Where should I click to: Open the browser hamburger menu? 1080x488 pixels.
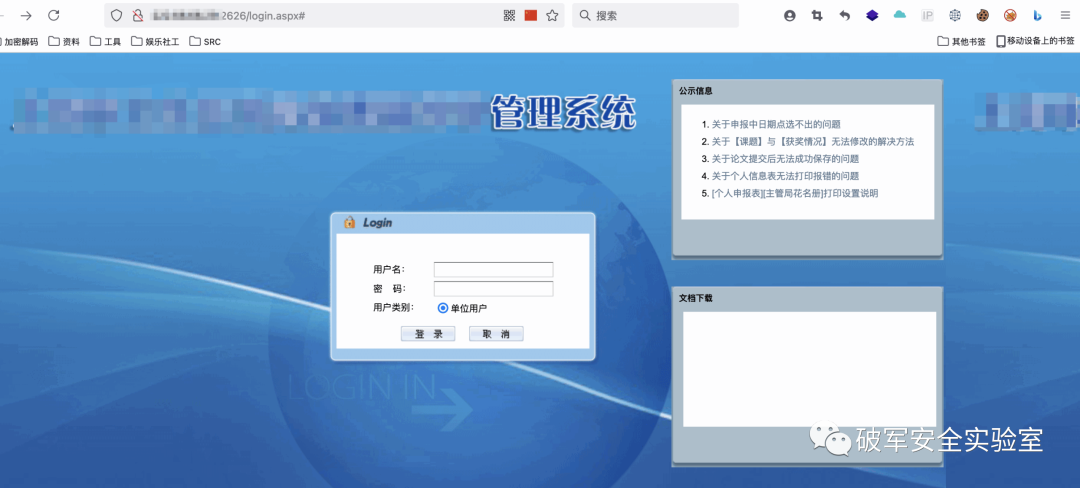pos(1065,16)
